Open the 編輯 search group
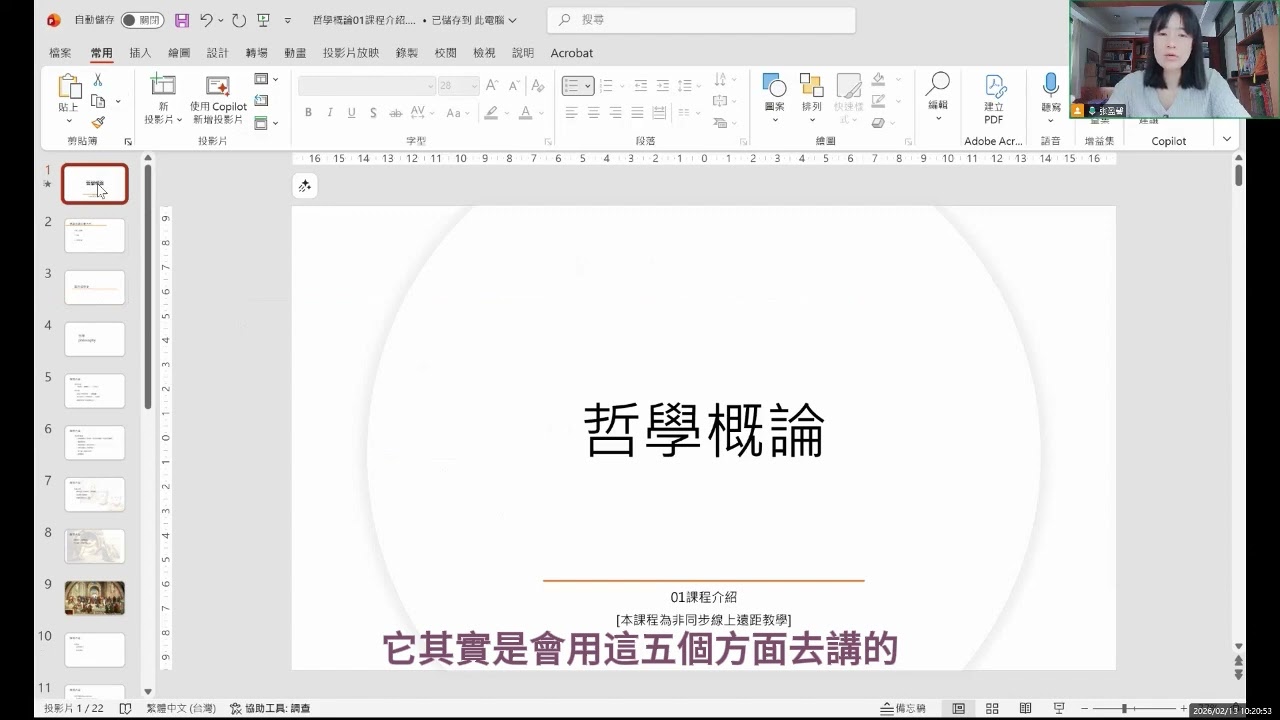This screenshot has width=1280, height=720. pyautogui.click(x=938, y=96)
